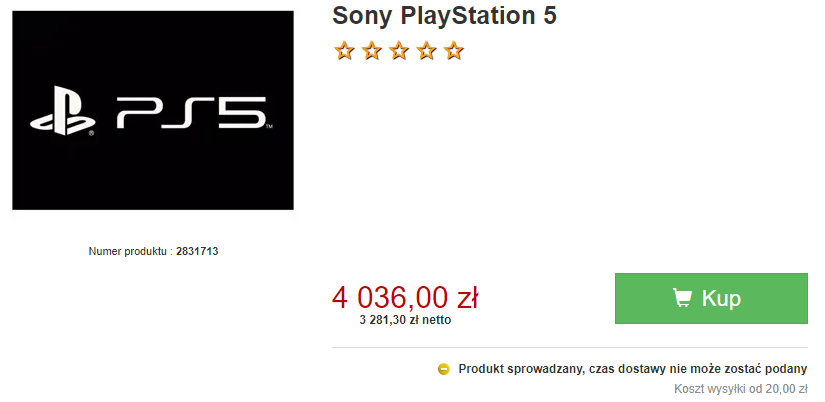The width and height of the screenshot is (825, 402).
Task: Click the registered mark under the PlayStation symbol
Action: (91, 134)
